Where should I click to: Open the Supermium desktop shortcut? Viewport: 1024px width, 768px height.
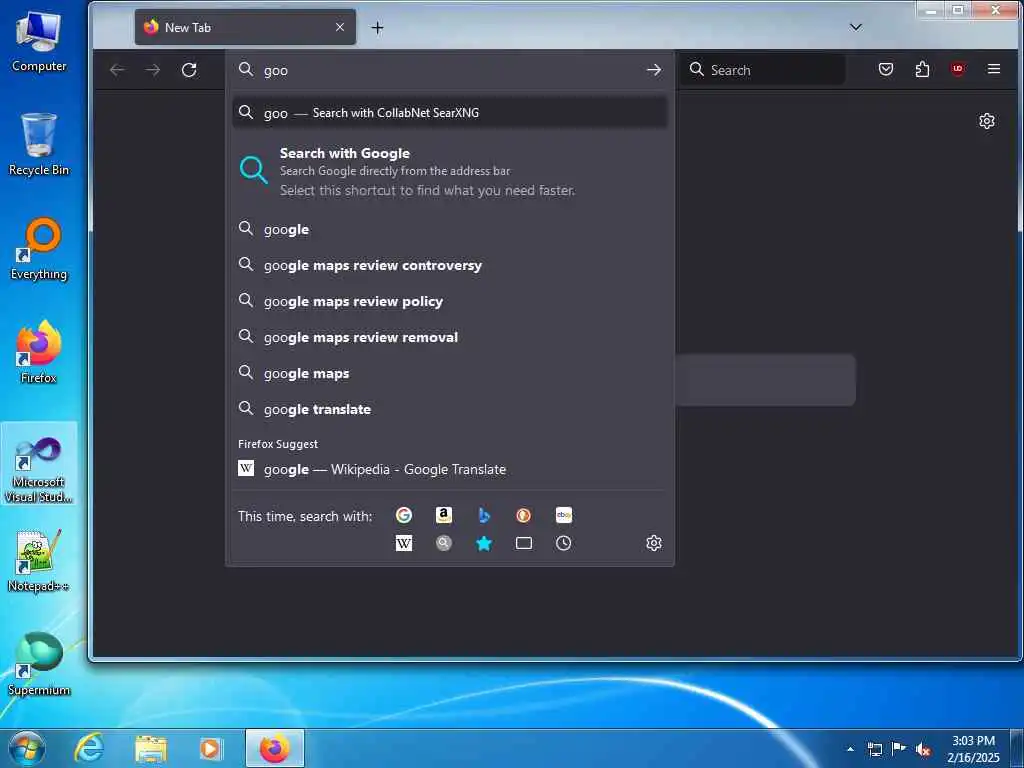pyautogui.click(x=39, y=664)
